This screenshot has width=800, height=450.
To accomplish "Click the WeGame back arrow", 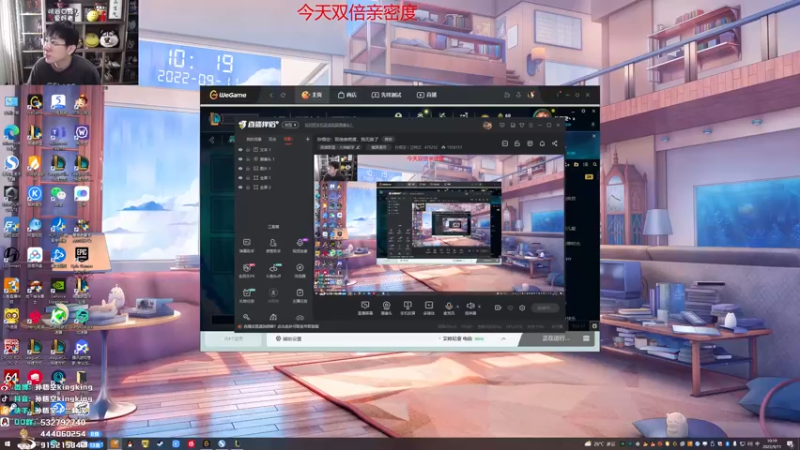I will pyautogui.click(x=271, y=95).
